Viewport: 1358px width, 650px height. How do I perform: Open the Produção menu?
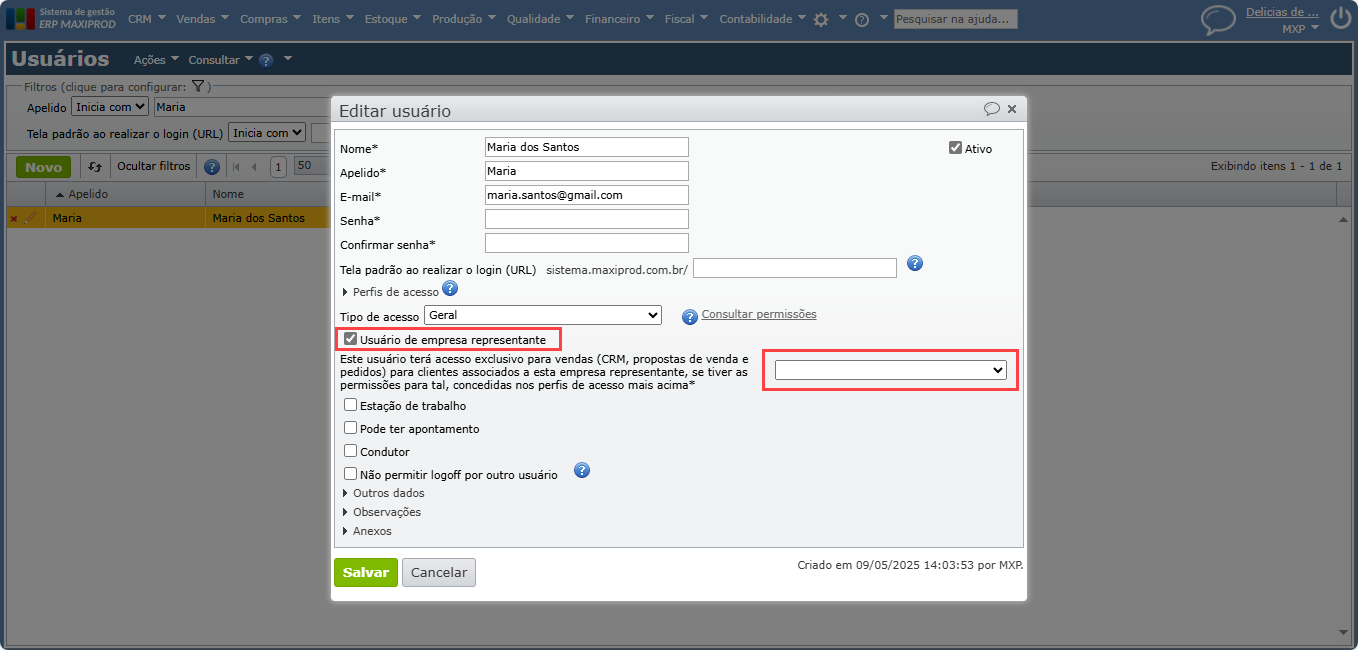point(464,19)
